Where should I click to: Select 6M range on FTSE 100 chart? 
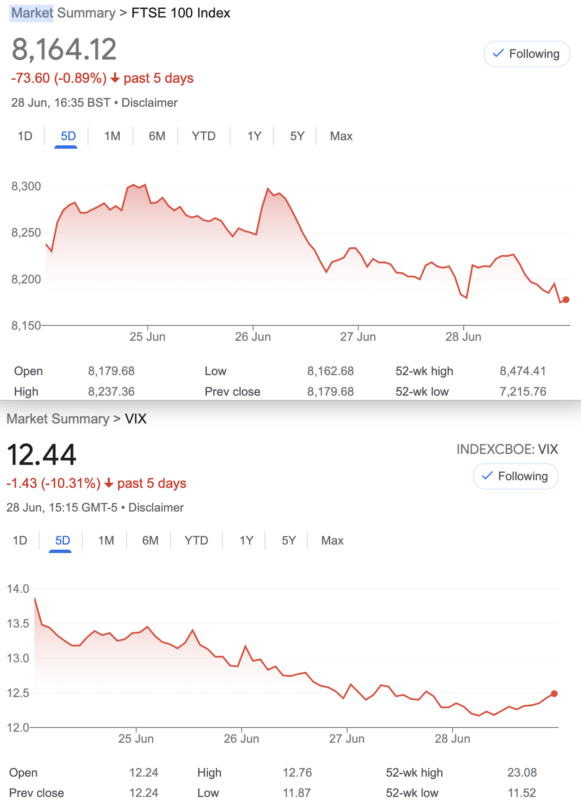click(x=157, y=136)
